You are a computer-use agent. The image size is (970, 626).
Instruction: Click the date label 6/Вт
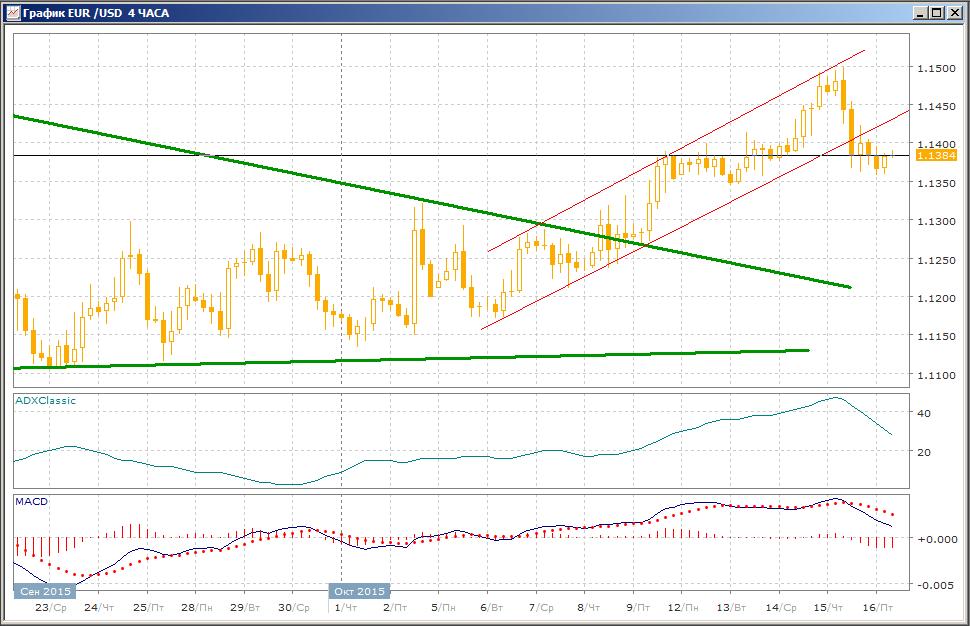(492, 607)
